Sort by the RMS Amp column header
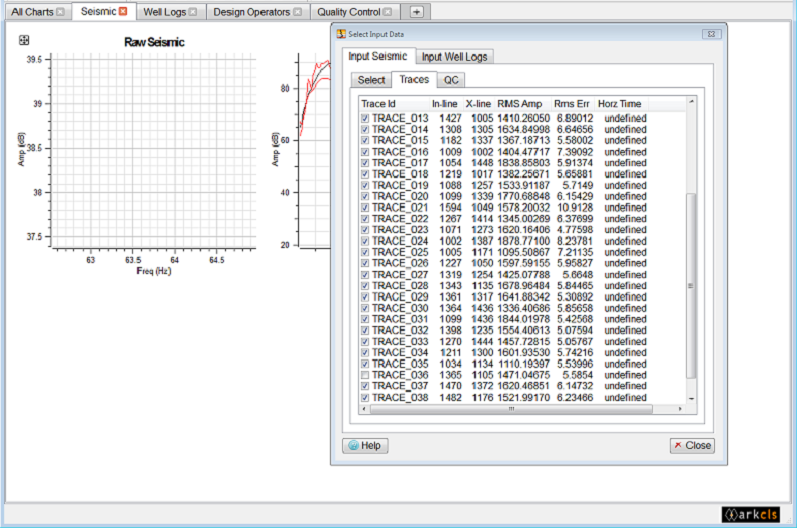Screen dimensions: 797x528 coord(520,104)
